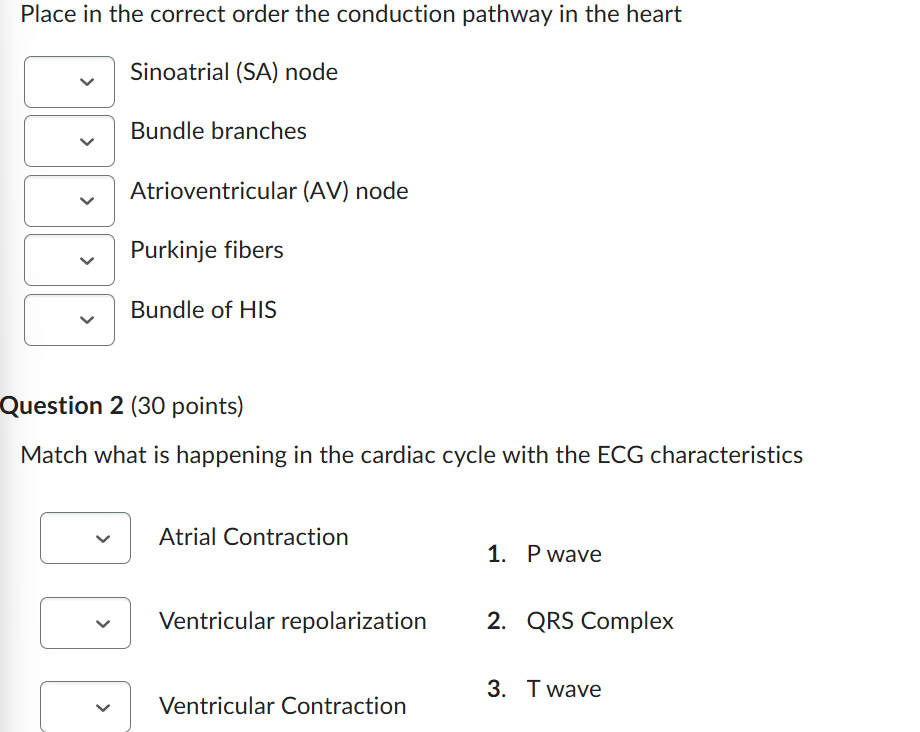Screen dimensions: 920x732
Task: Select the answer option T wave
Action: click(x=565, y=688)
